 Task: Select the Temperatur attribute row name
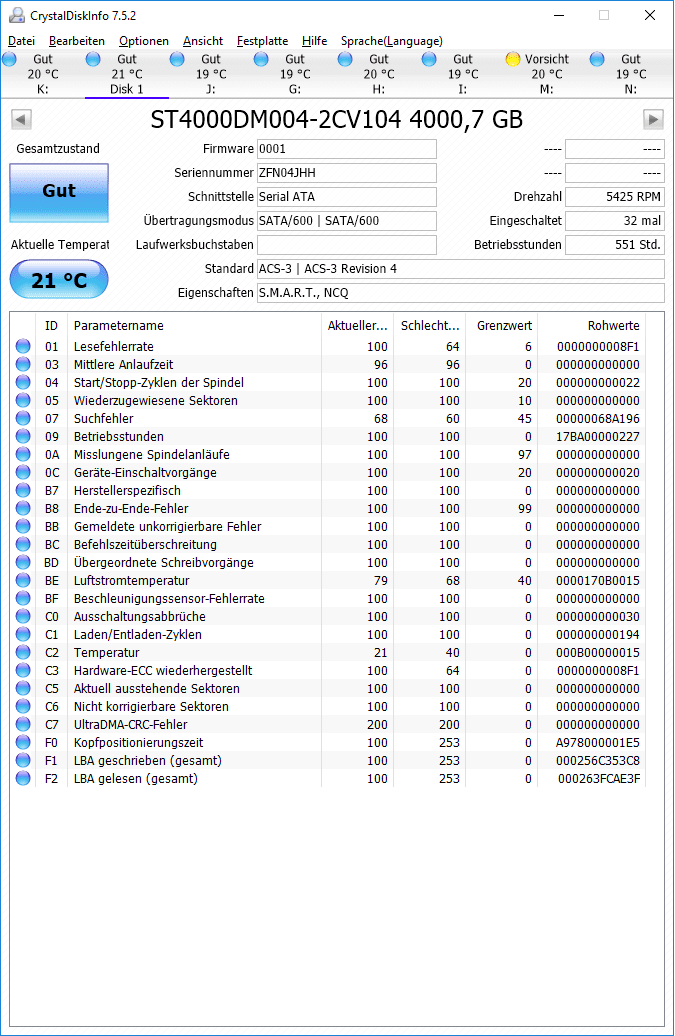click(x=106, y=652)
